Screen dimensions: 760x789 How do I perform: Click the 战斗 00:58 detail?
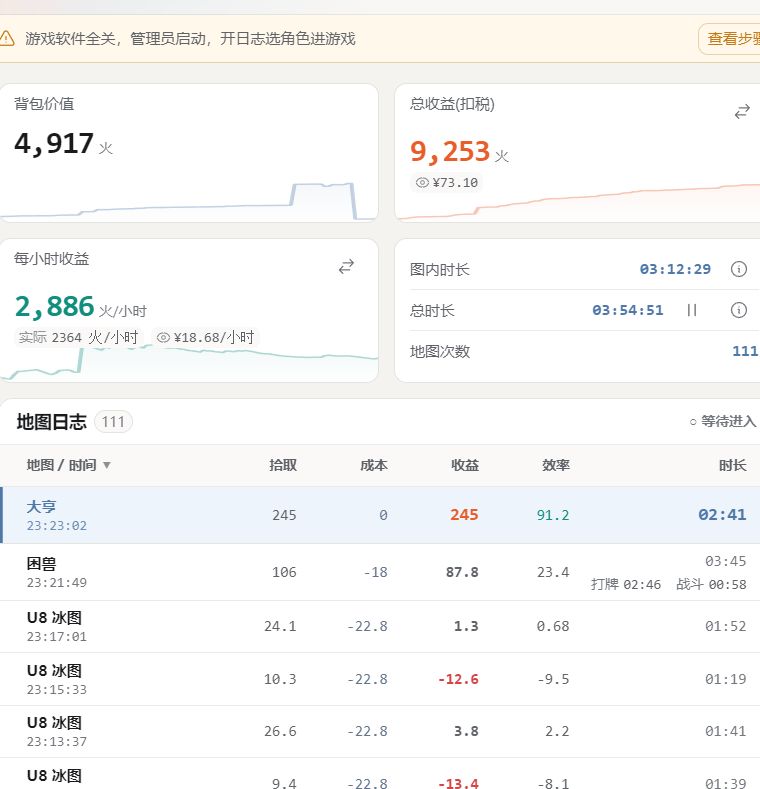click(711, 584)
